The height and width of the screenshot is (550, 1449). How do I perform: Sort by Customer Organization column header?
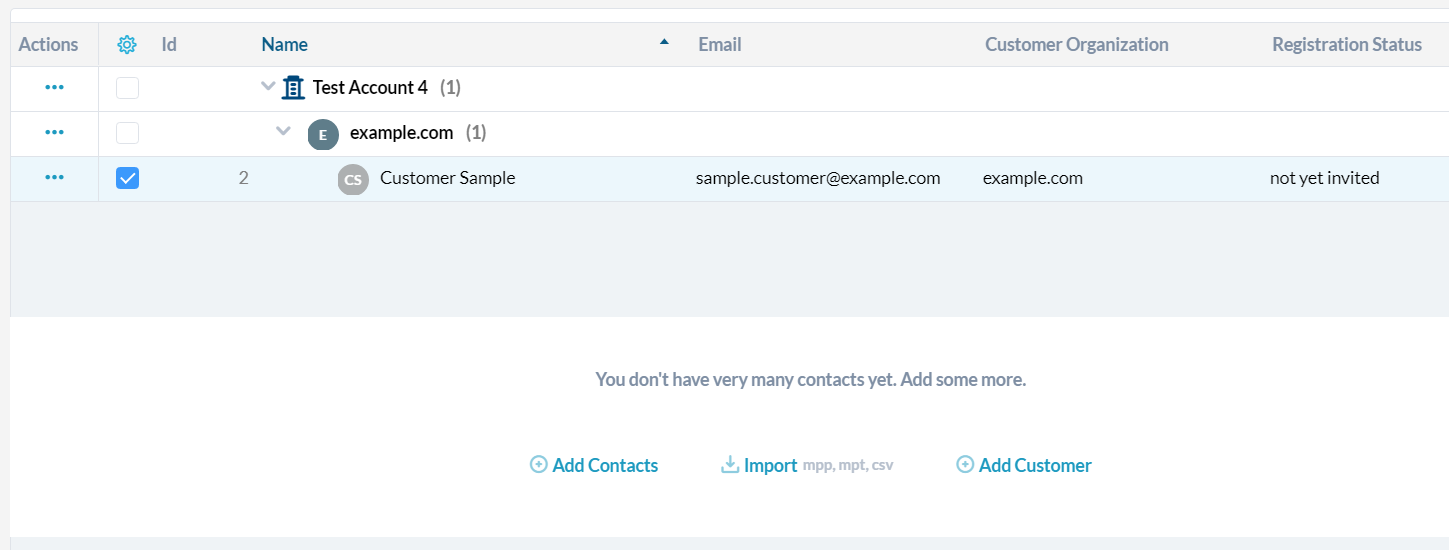tap(1076, 45)
